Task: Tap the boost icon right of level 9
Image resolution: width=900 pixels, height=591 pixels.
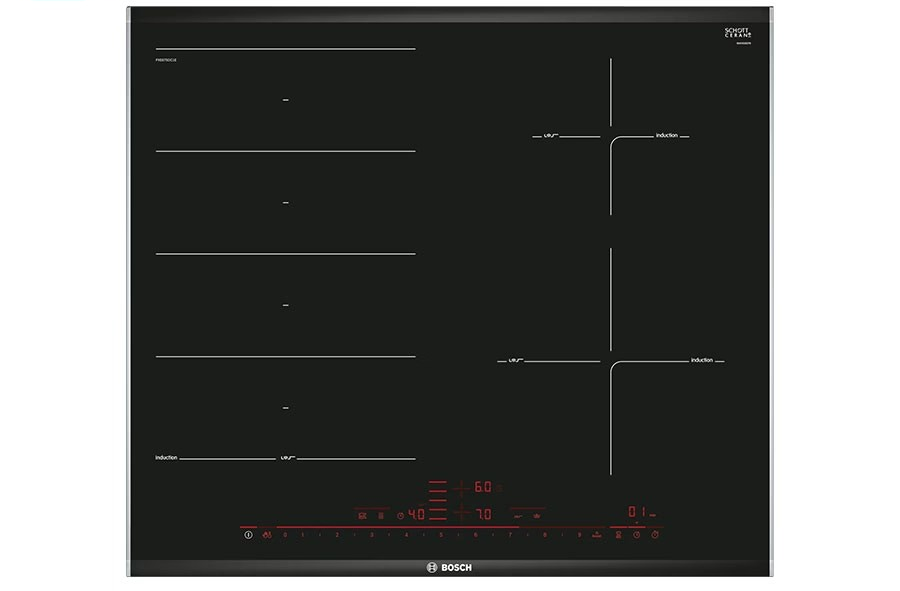Action: coord(596,535)
